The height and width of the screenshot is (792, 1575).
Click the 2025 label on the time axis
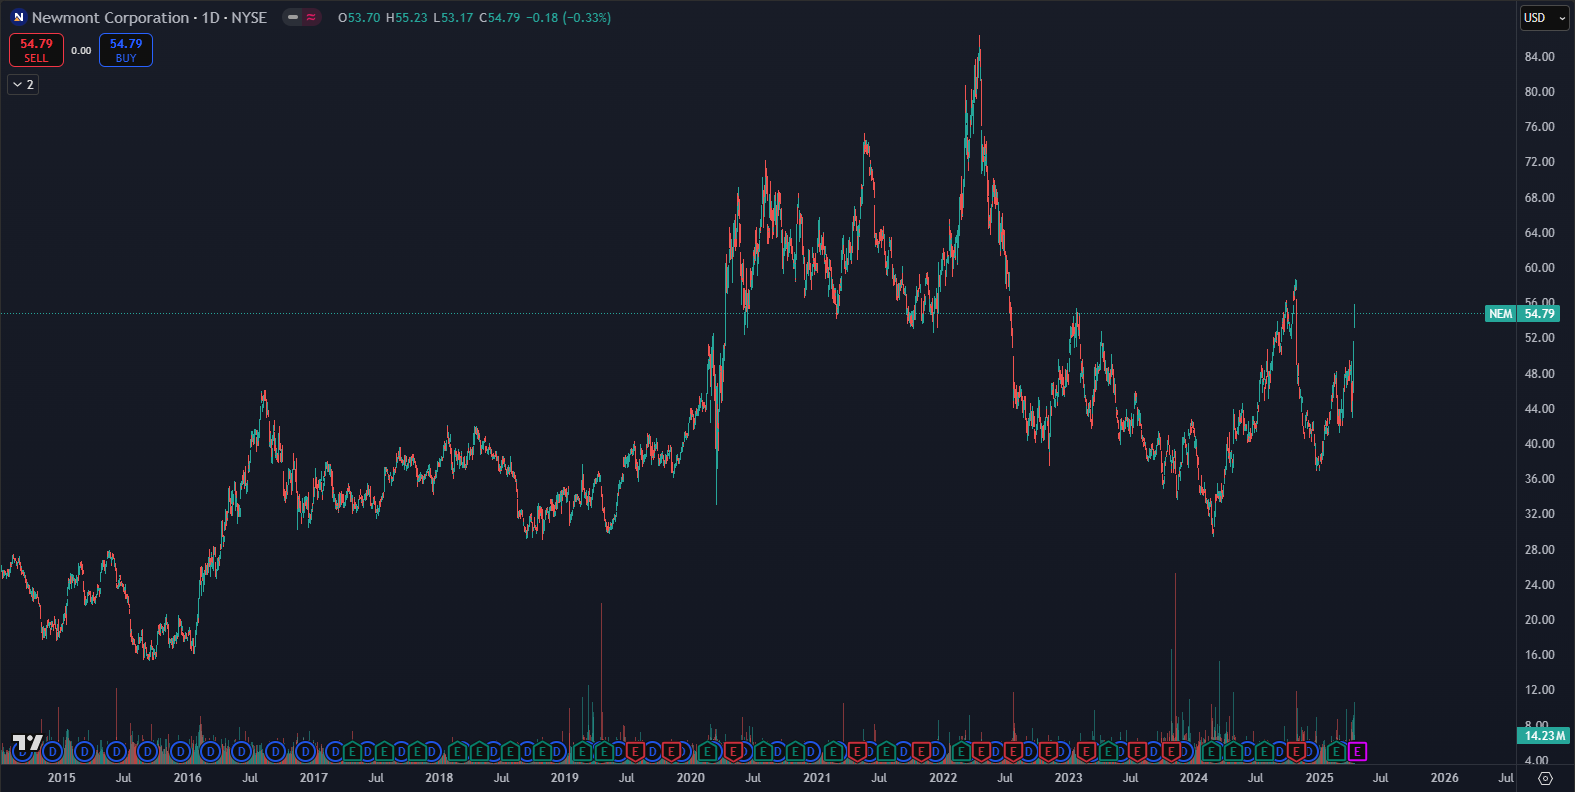[1319, 778]
